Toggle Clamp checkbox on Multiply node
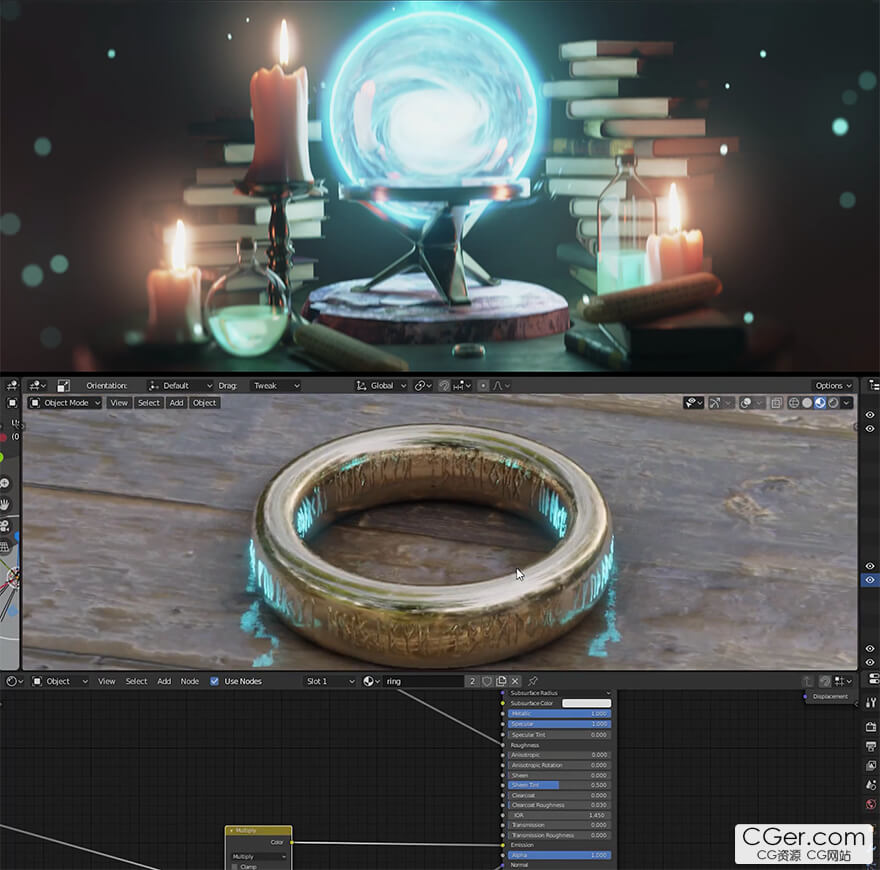This screenshot has width=880, height=870. [235, 866]
